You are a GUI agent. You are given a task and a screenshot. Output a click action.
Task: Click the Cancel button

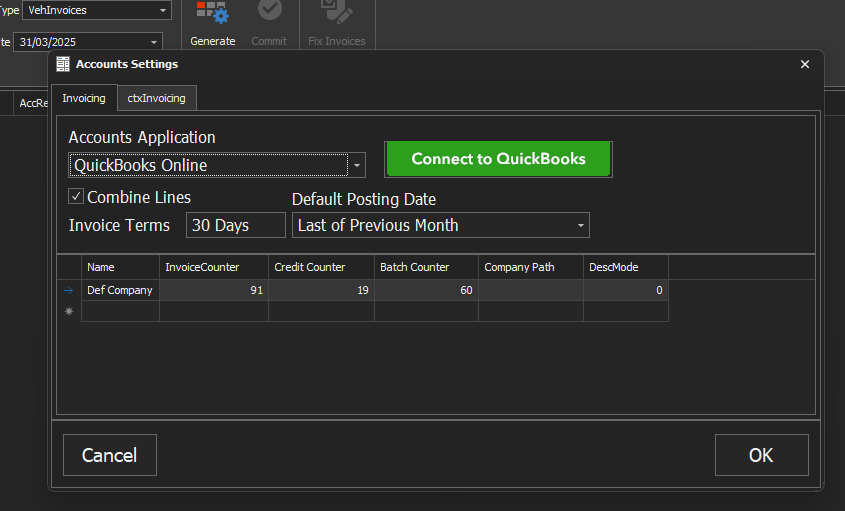pyautogui.click(x=110, y=455)
